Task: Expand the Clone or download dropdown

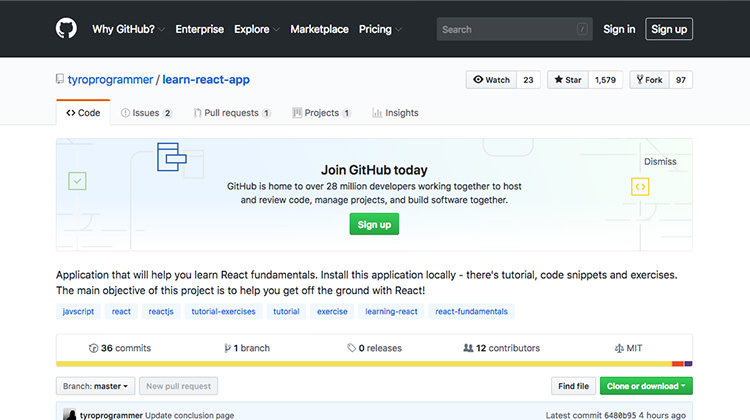Action: coord(646,386)
